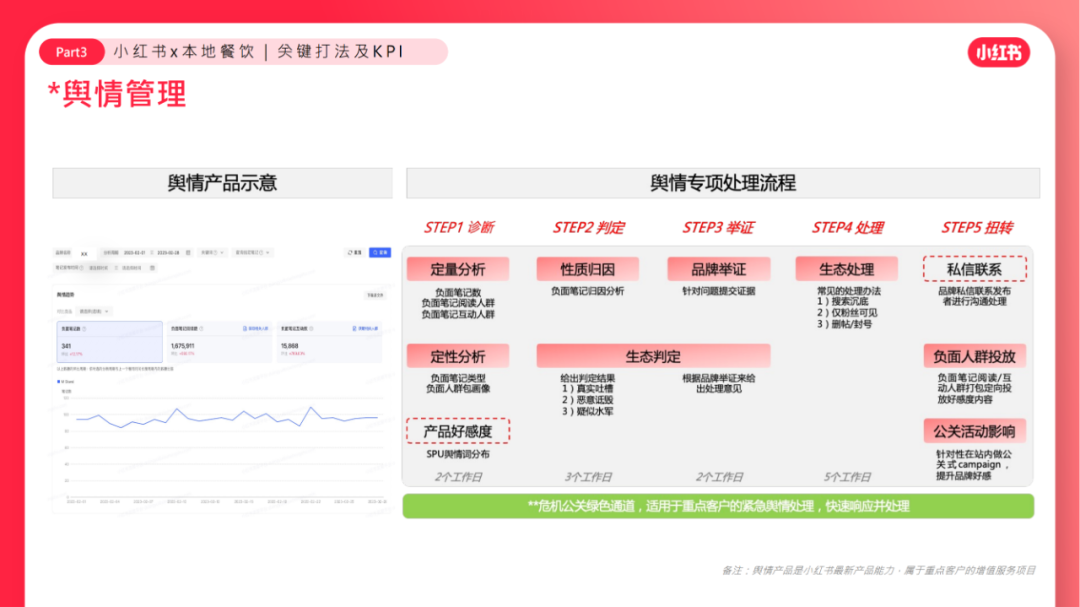Click the blue search button in the dashboard
This screenshot has height=607, width=1080.
click(380, 253)
